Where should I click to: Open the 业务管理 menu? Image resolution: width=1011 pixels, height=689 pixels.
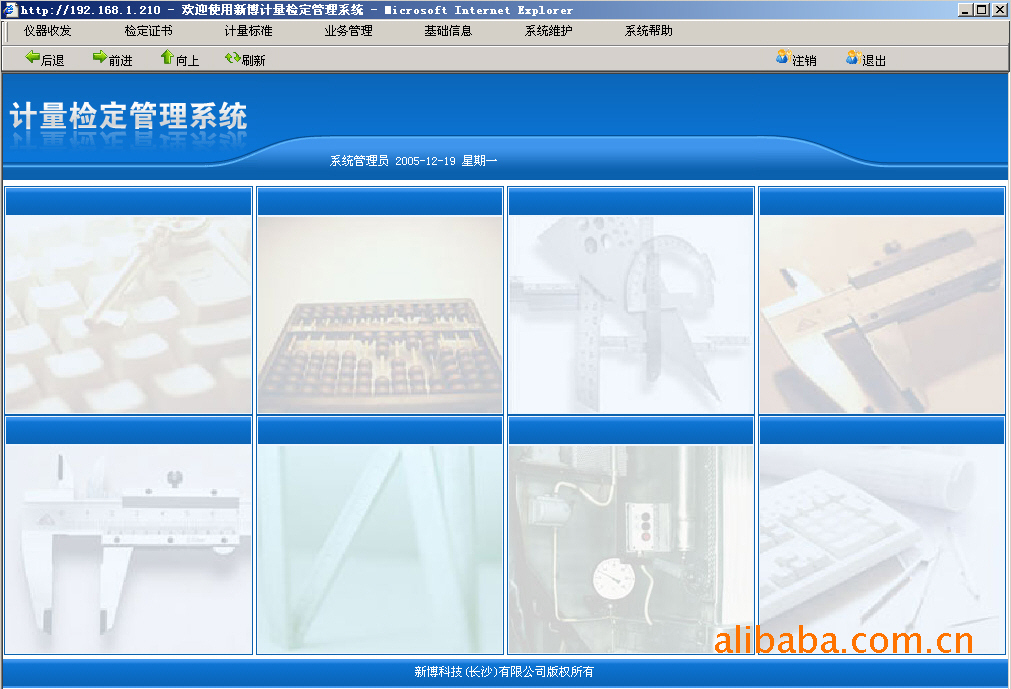click(x=348, y=31)
